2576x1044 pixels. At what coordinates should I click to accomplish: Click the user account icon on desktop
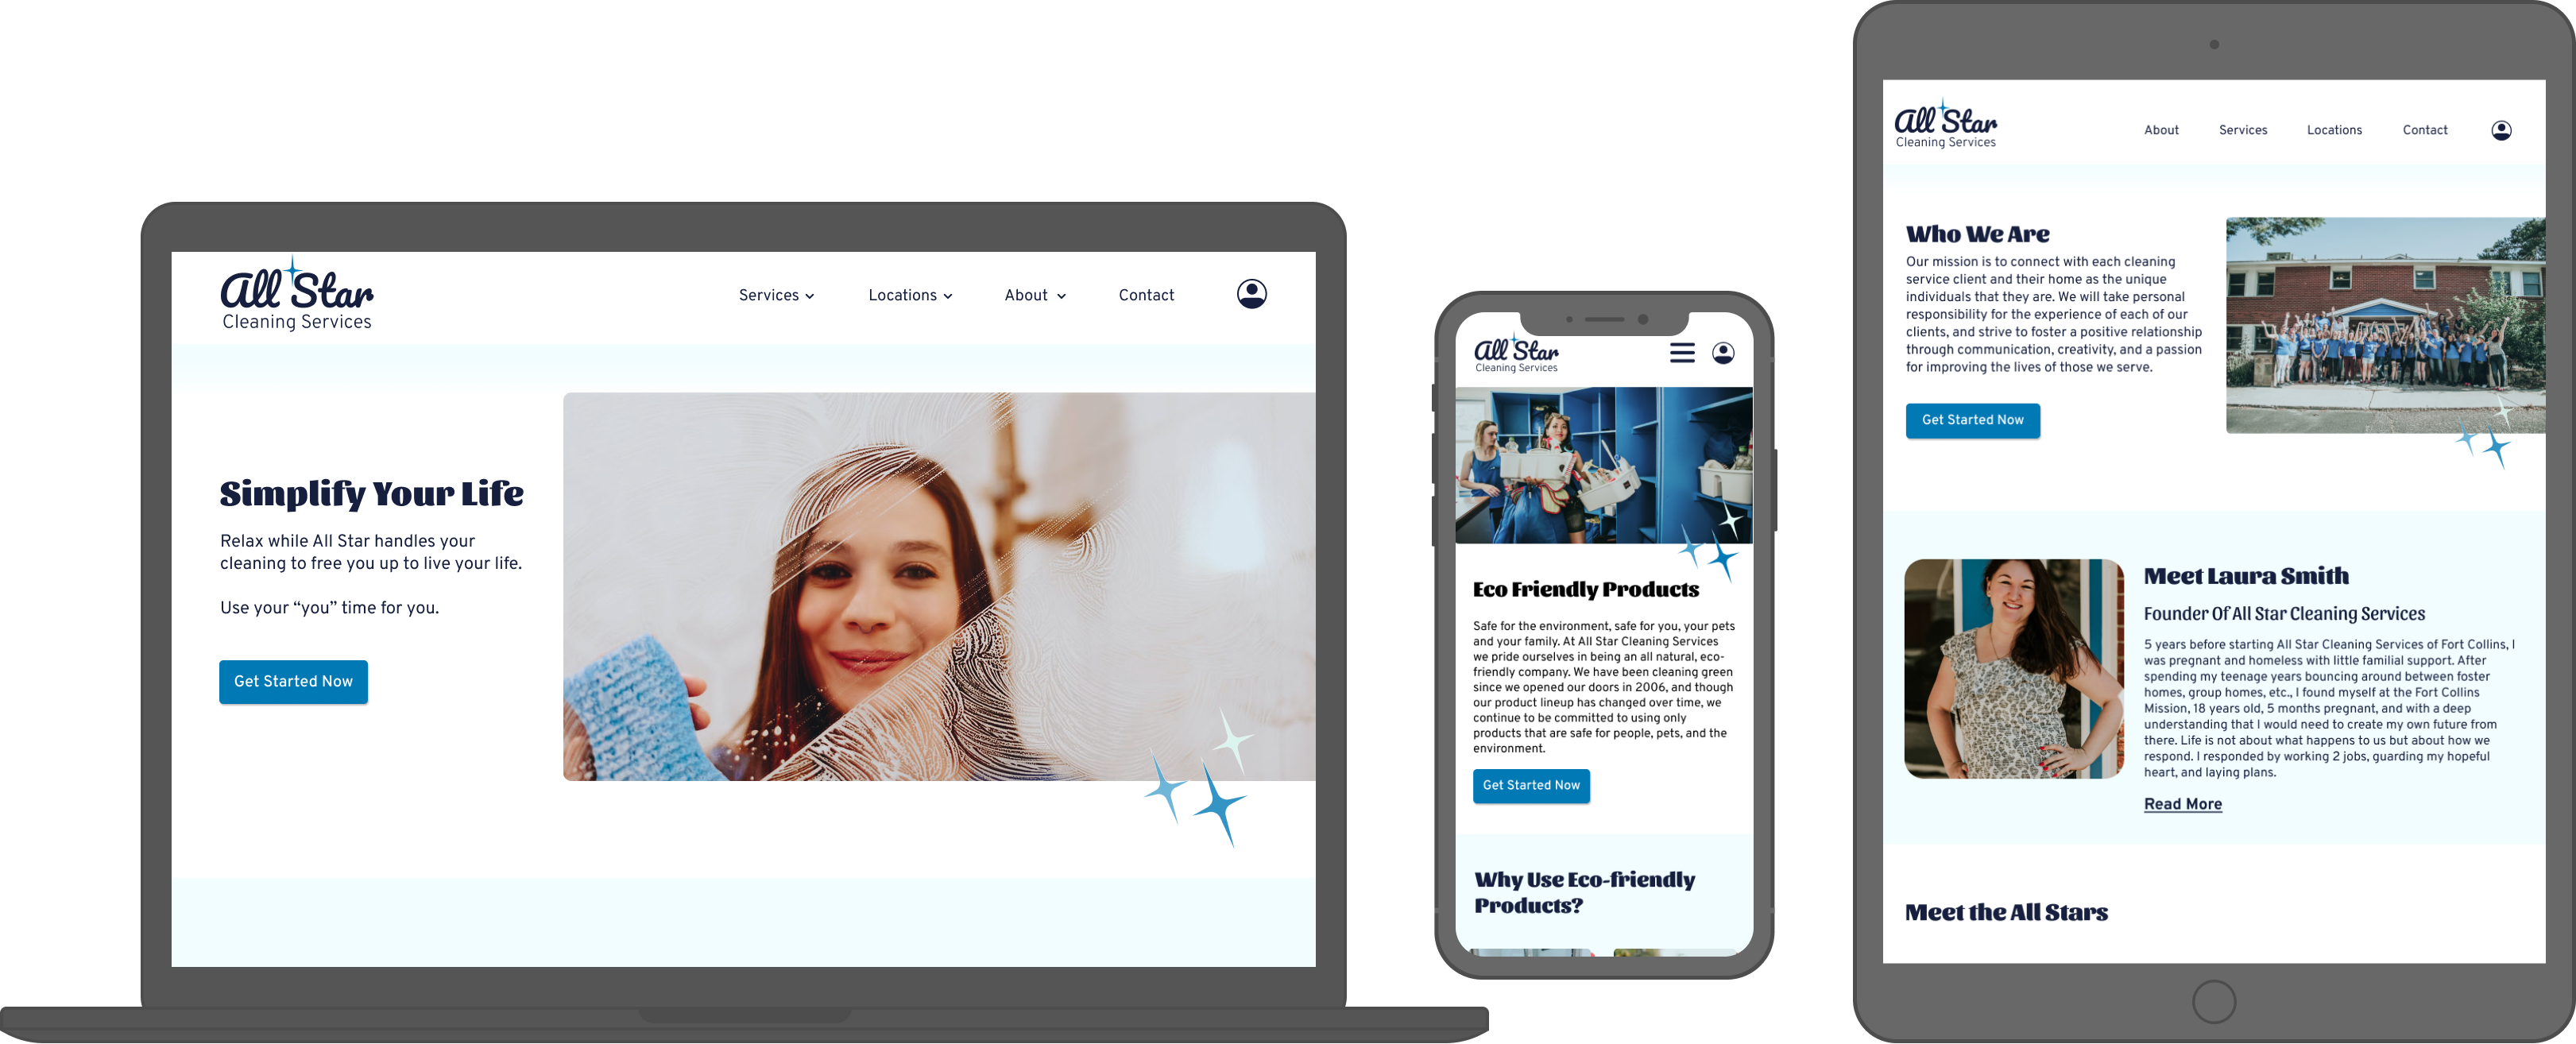point(1252,294)
